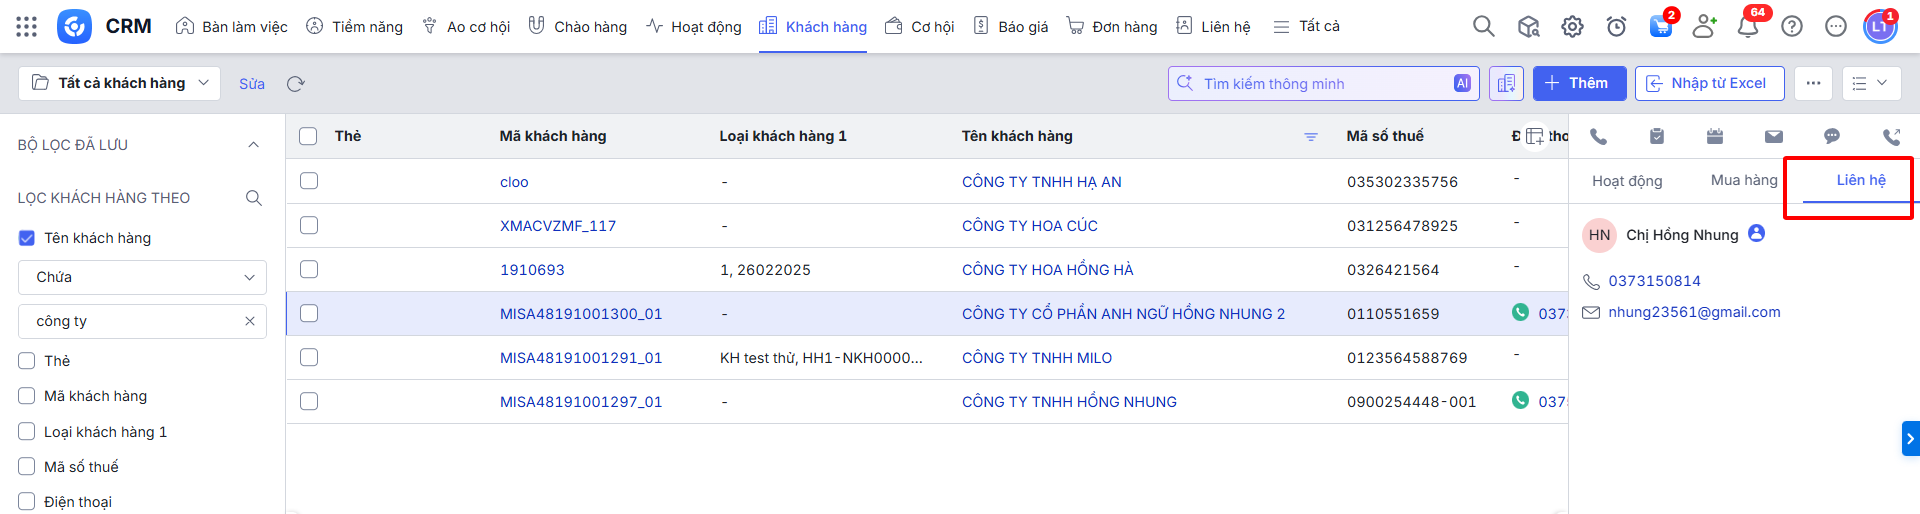
Task: Click the filter icon in Tên khách hàng column
Action: (1311, 137)
